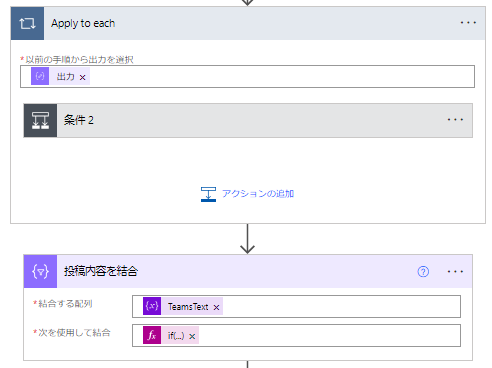This screenshot has height=368, width=492.
Task: Click the if(...) expression fx icon
Action: click(x=152, y=335)
